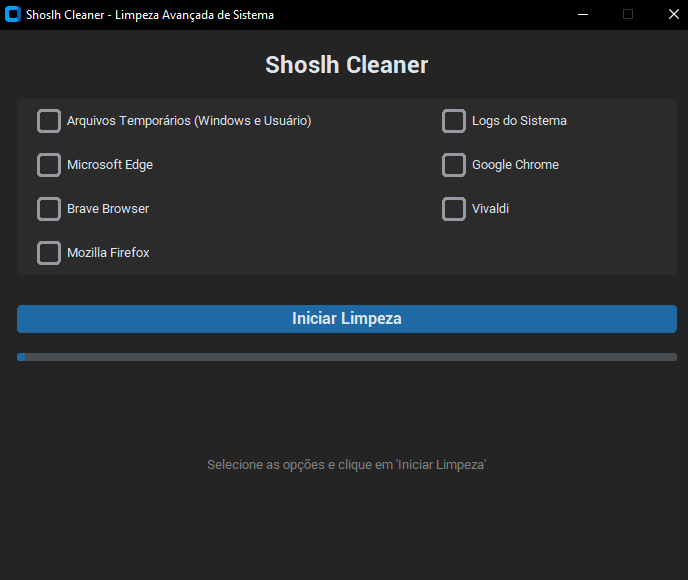Viewport: 688px width, 580px height.
Task: Click the Iniciar Limpeza button
Action: pyautogui.click(x=347, y=319)
